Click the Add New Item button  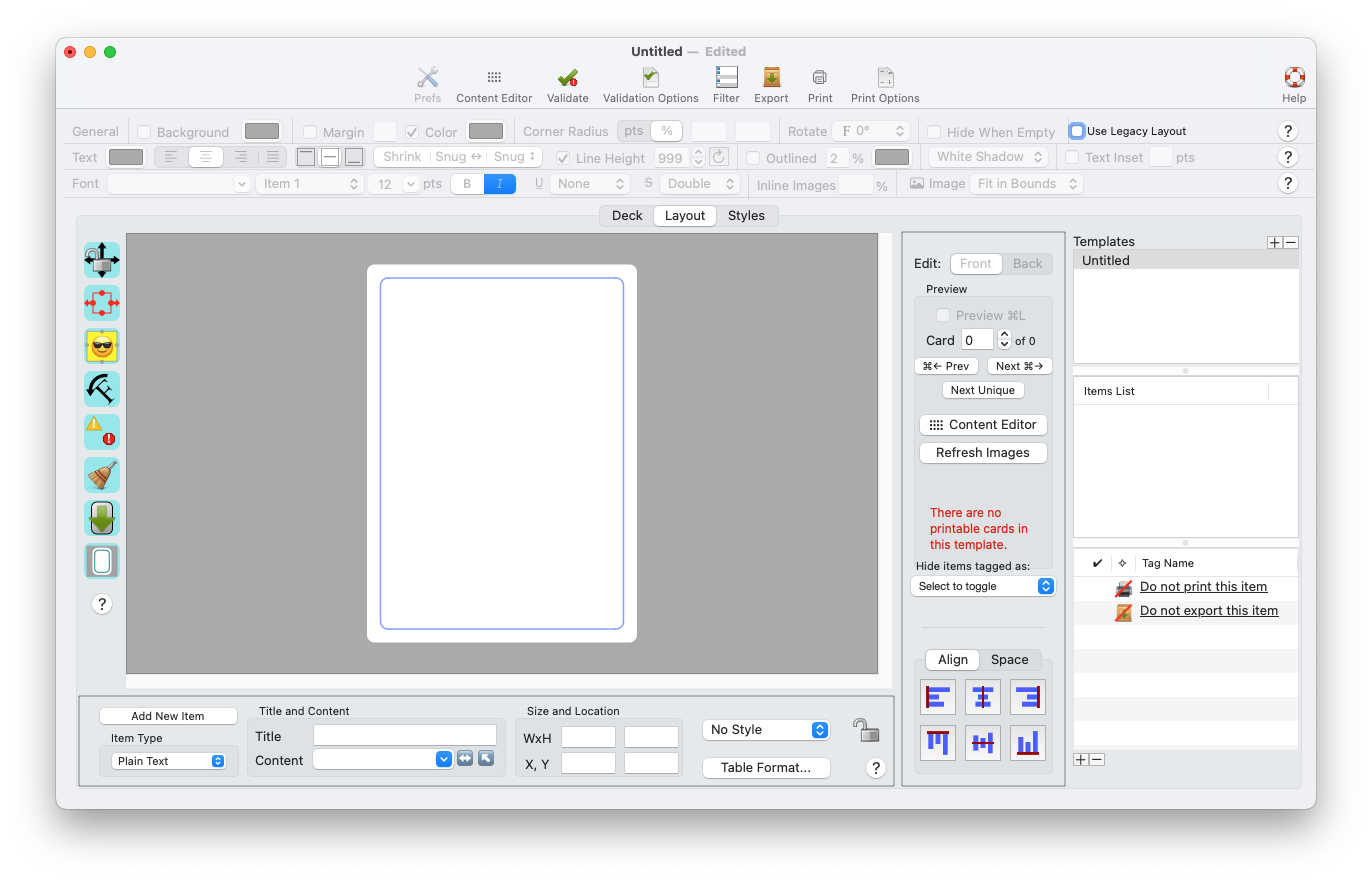168,716
